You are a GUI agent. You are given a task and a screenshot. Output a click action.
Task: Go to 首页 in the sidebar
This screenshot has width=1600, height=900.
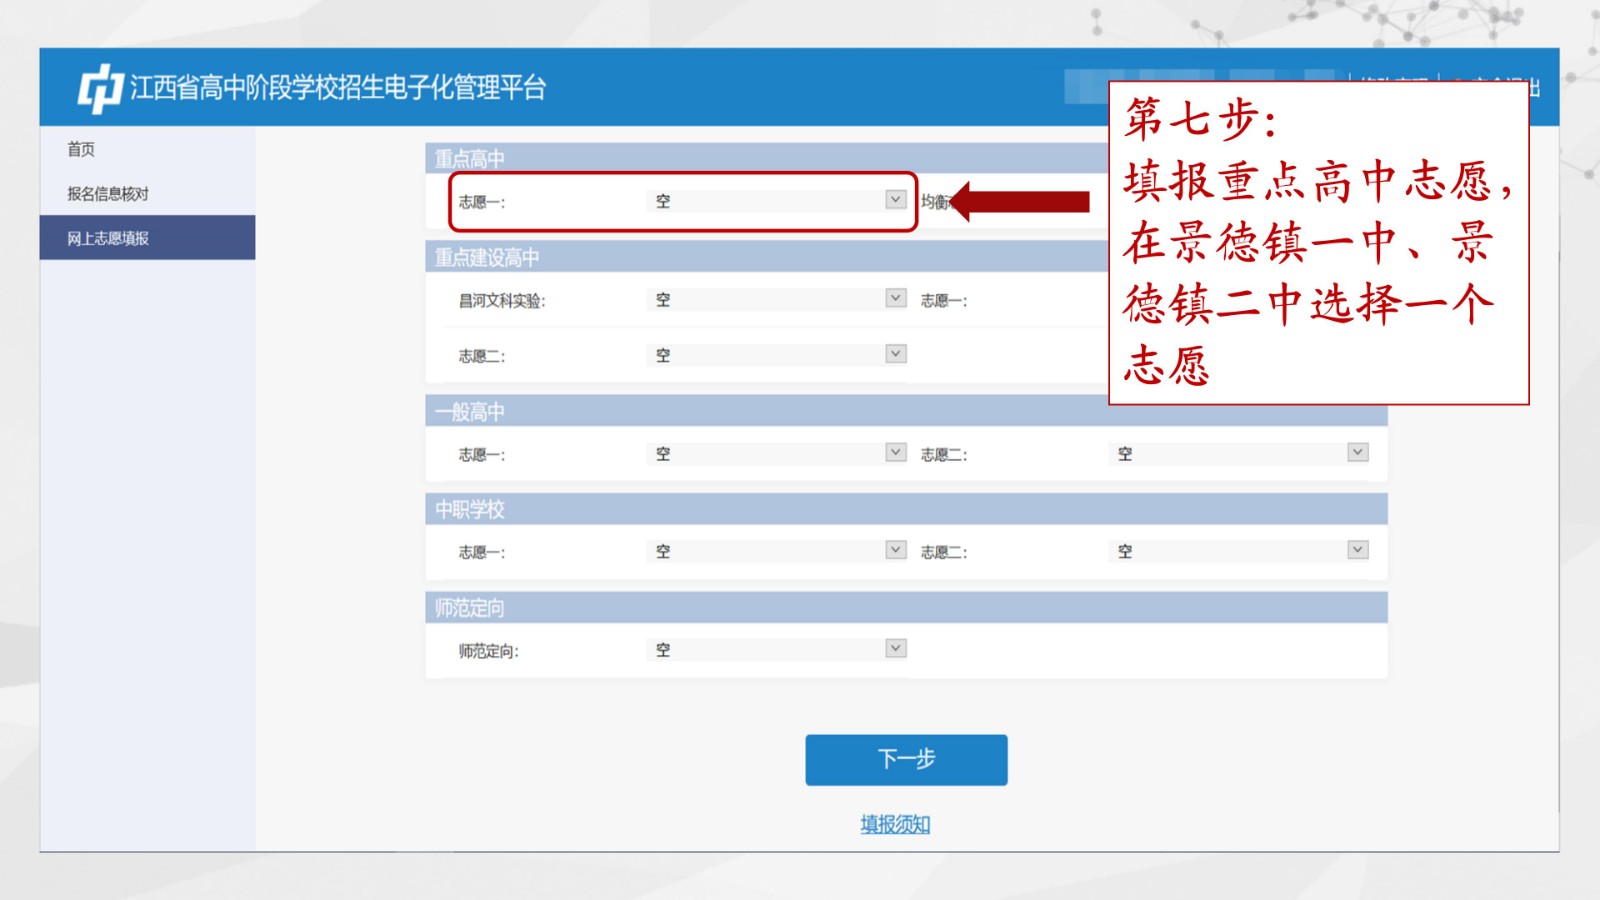81,149
